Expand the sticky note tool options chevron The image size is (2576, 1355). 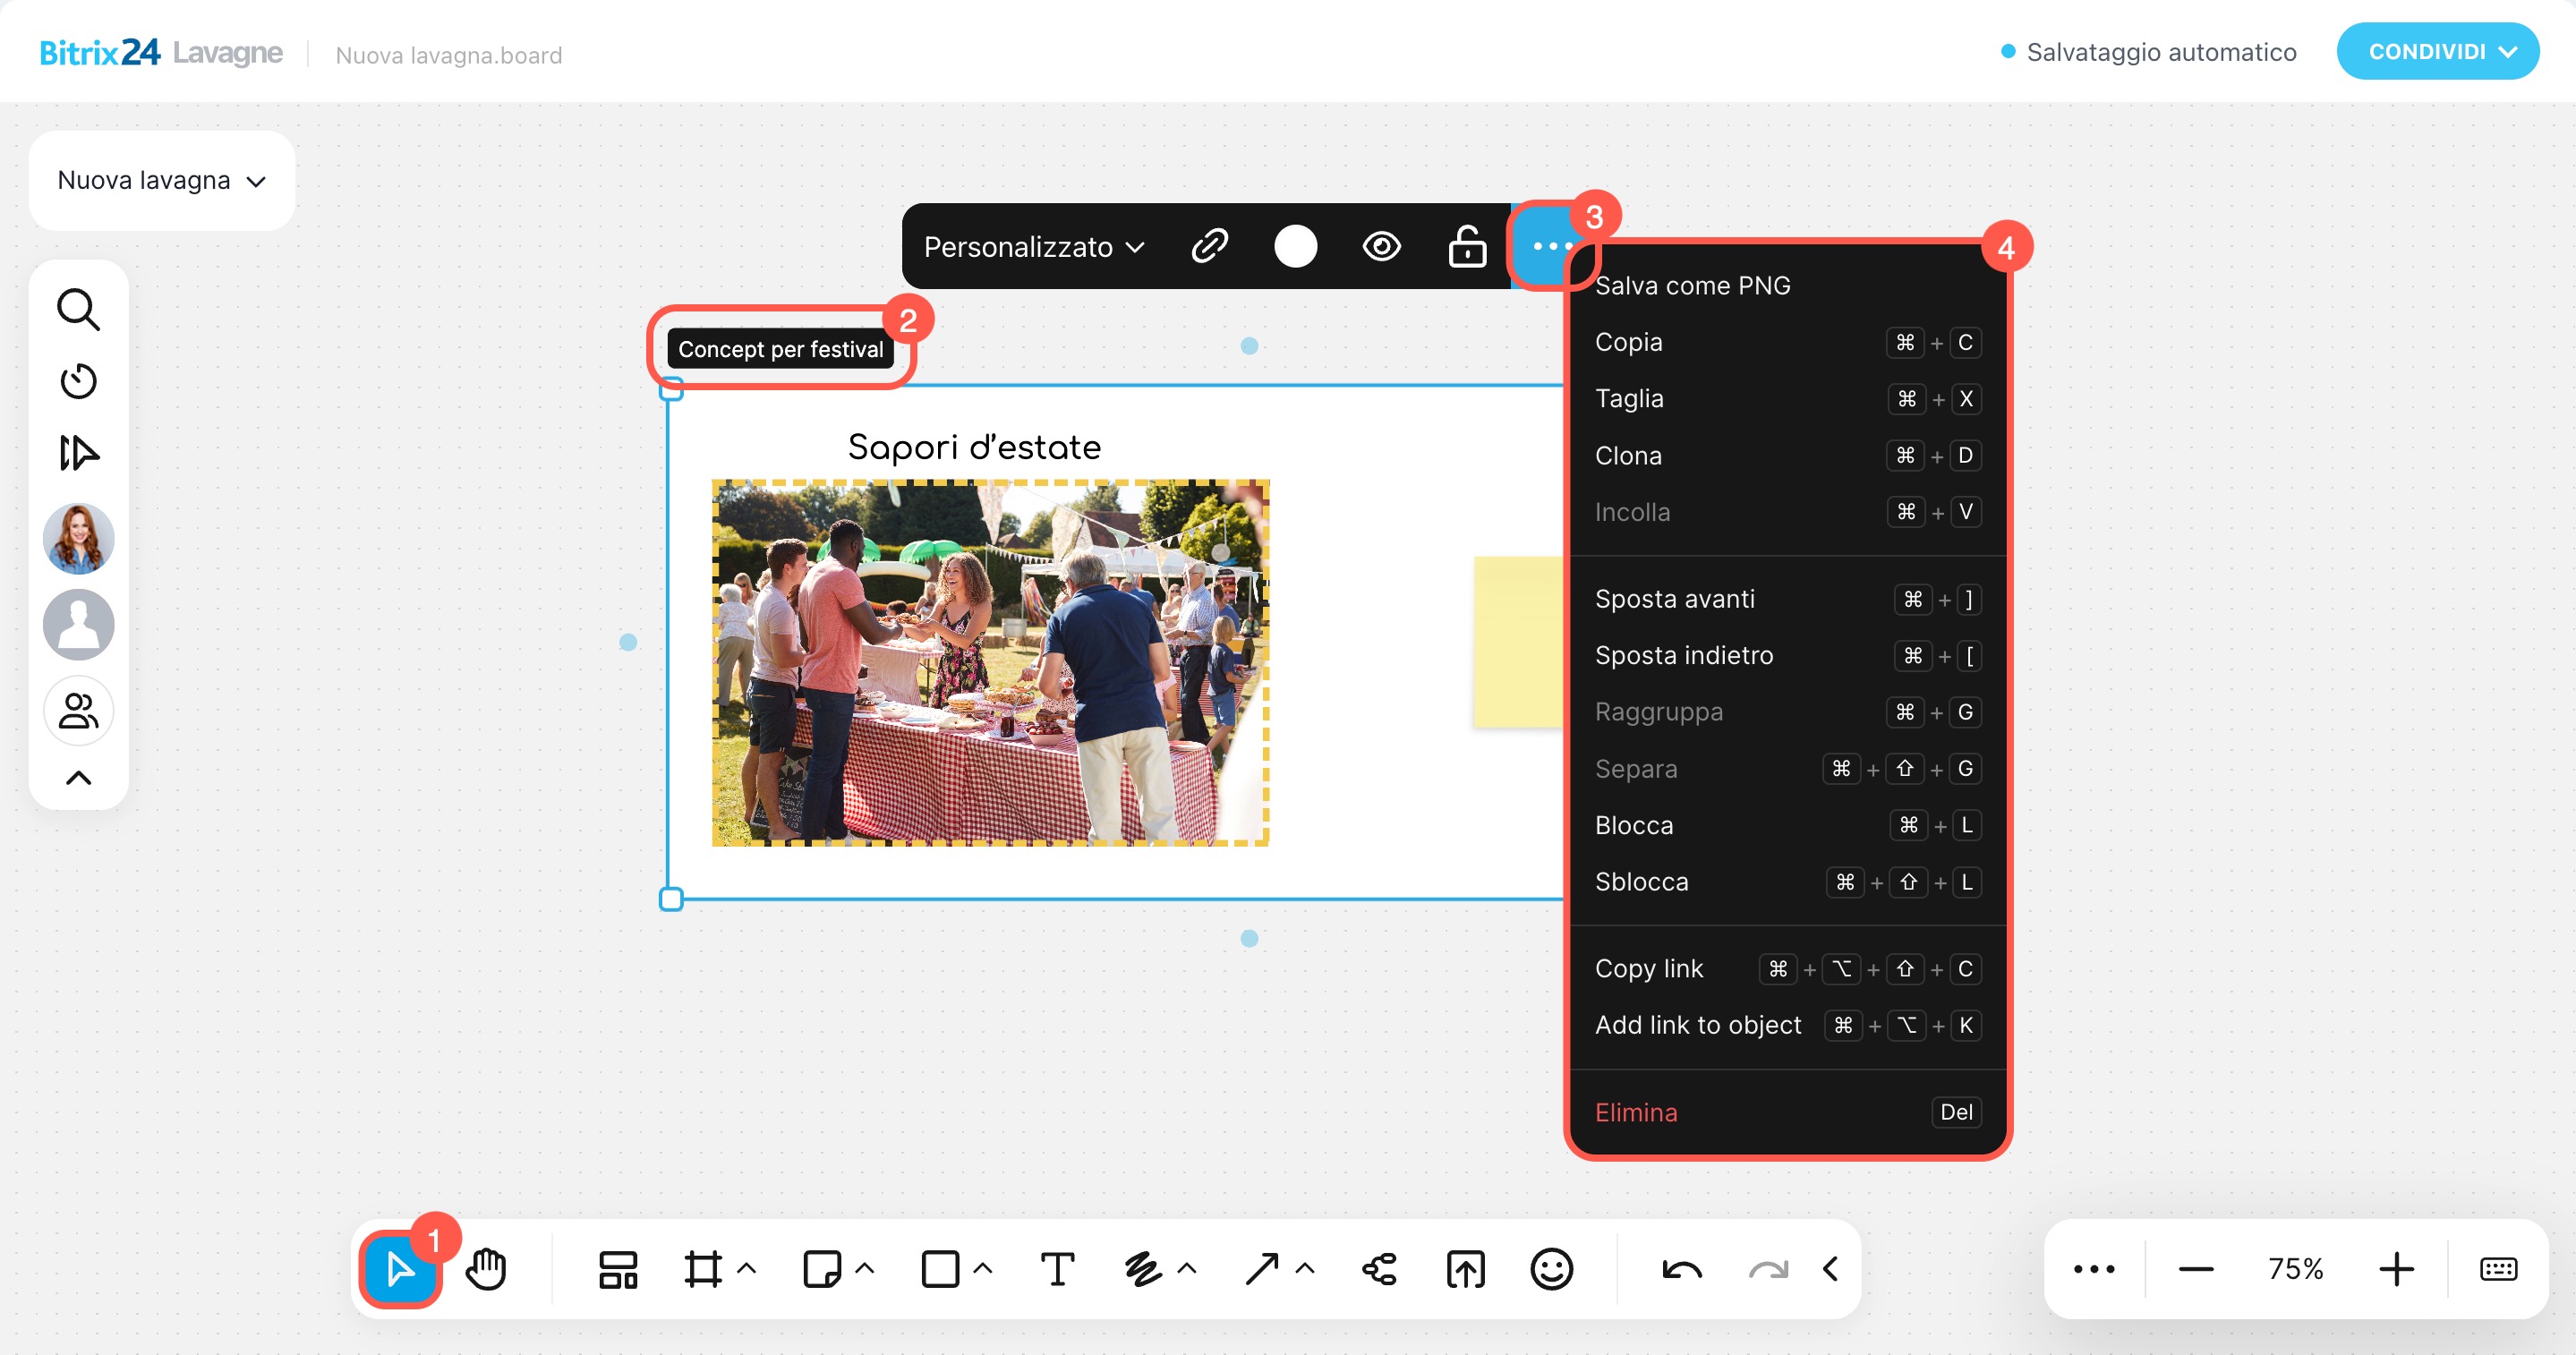pos(865,1268)
